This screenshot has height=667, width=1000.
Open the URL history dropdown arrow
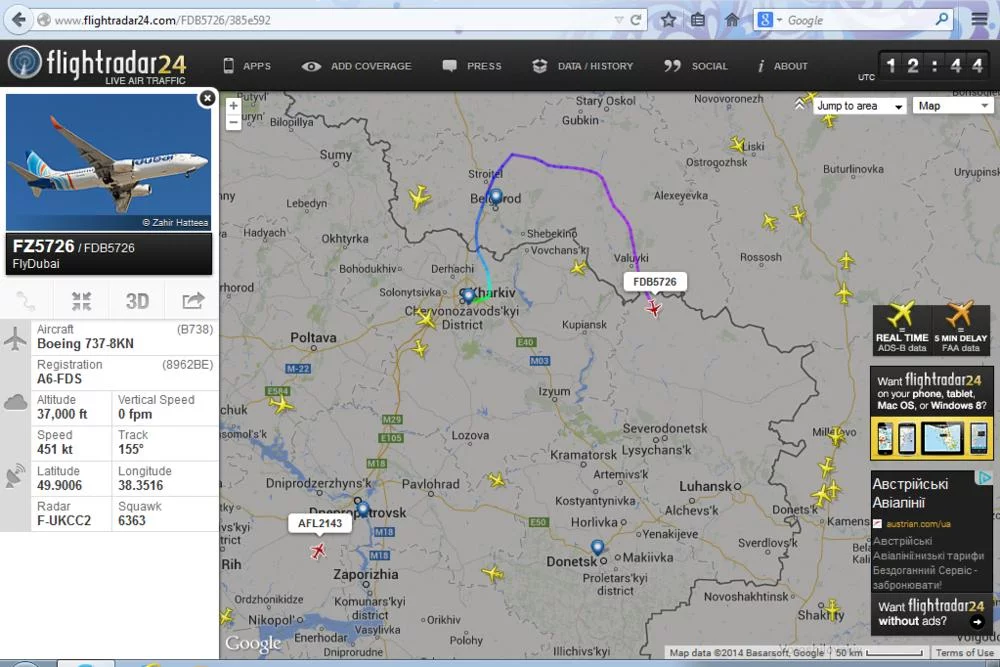tap(619, 20)
